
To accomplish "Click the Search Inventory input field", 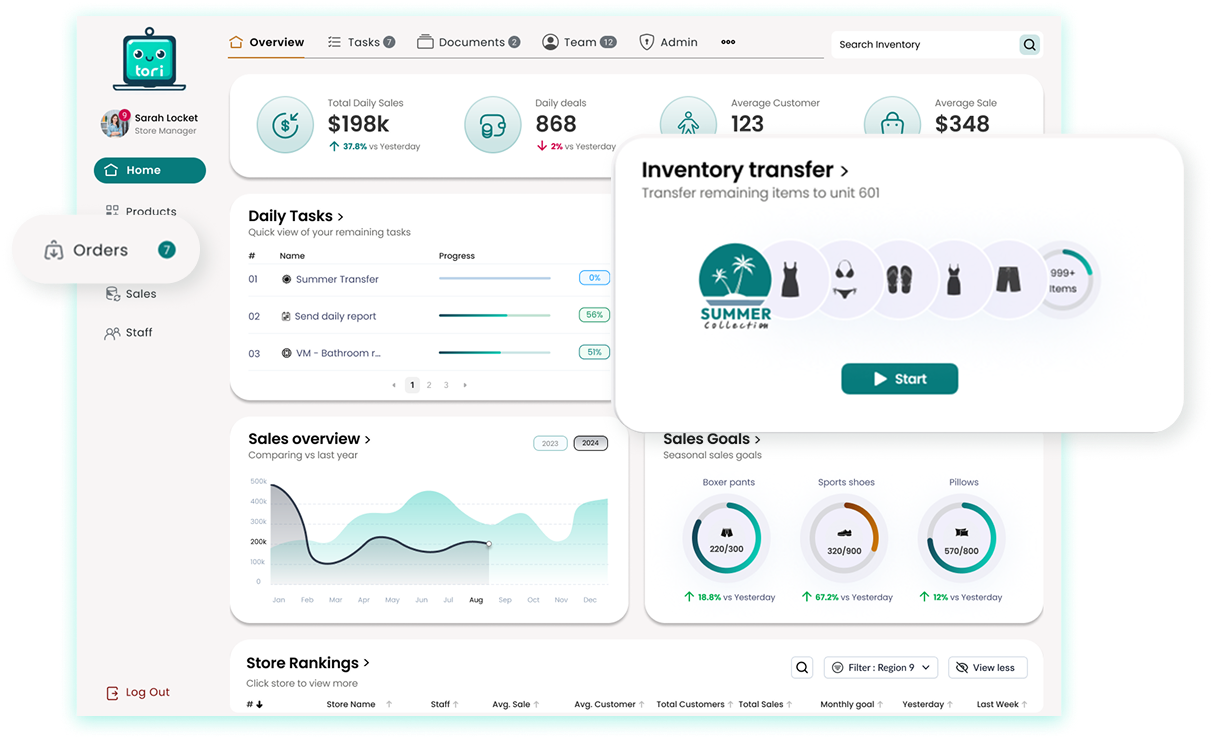I will tap(920, 45).
